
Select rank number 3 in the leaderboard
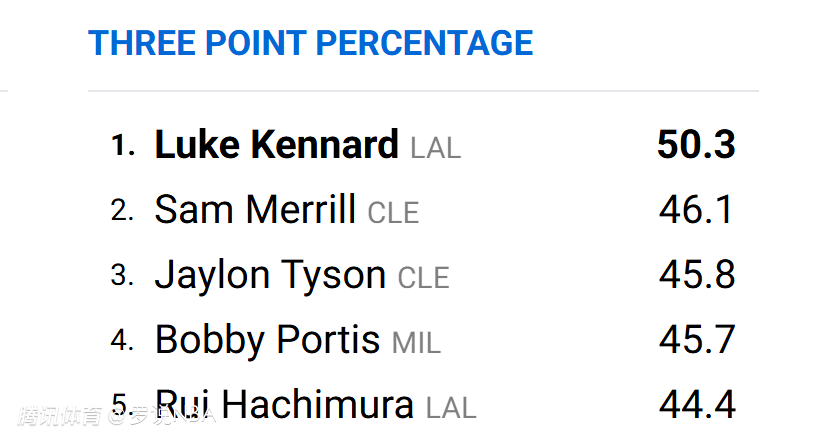[122, 275]
